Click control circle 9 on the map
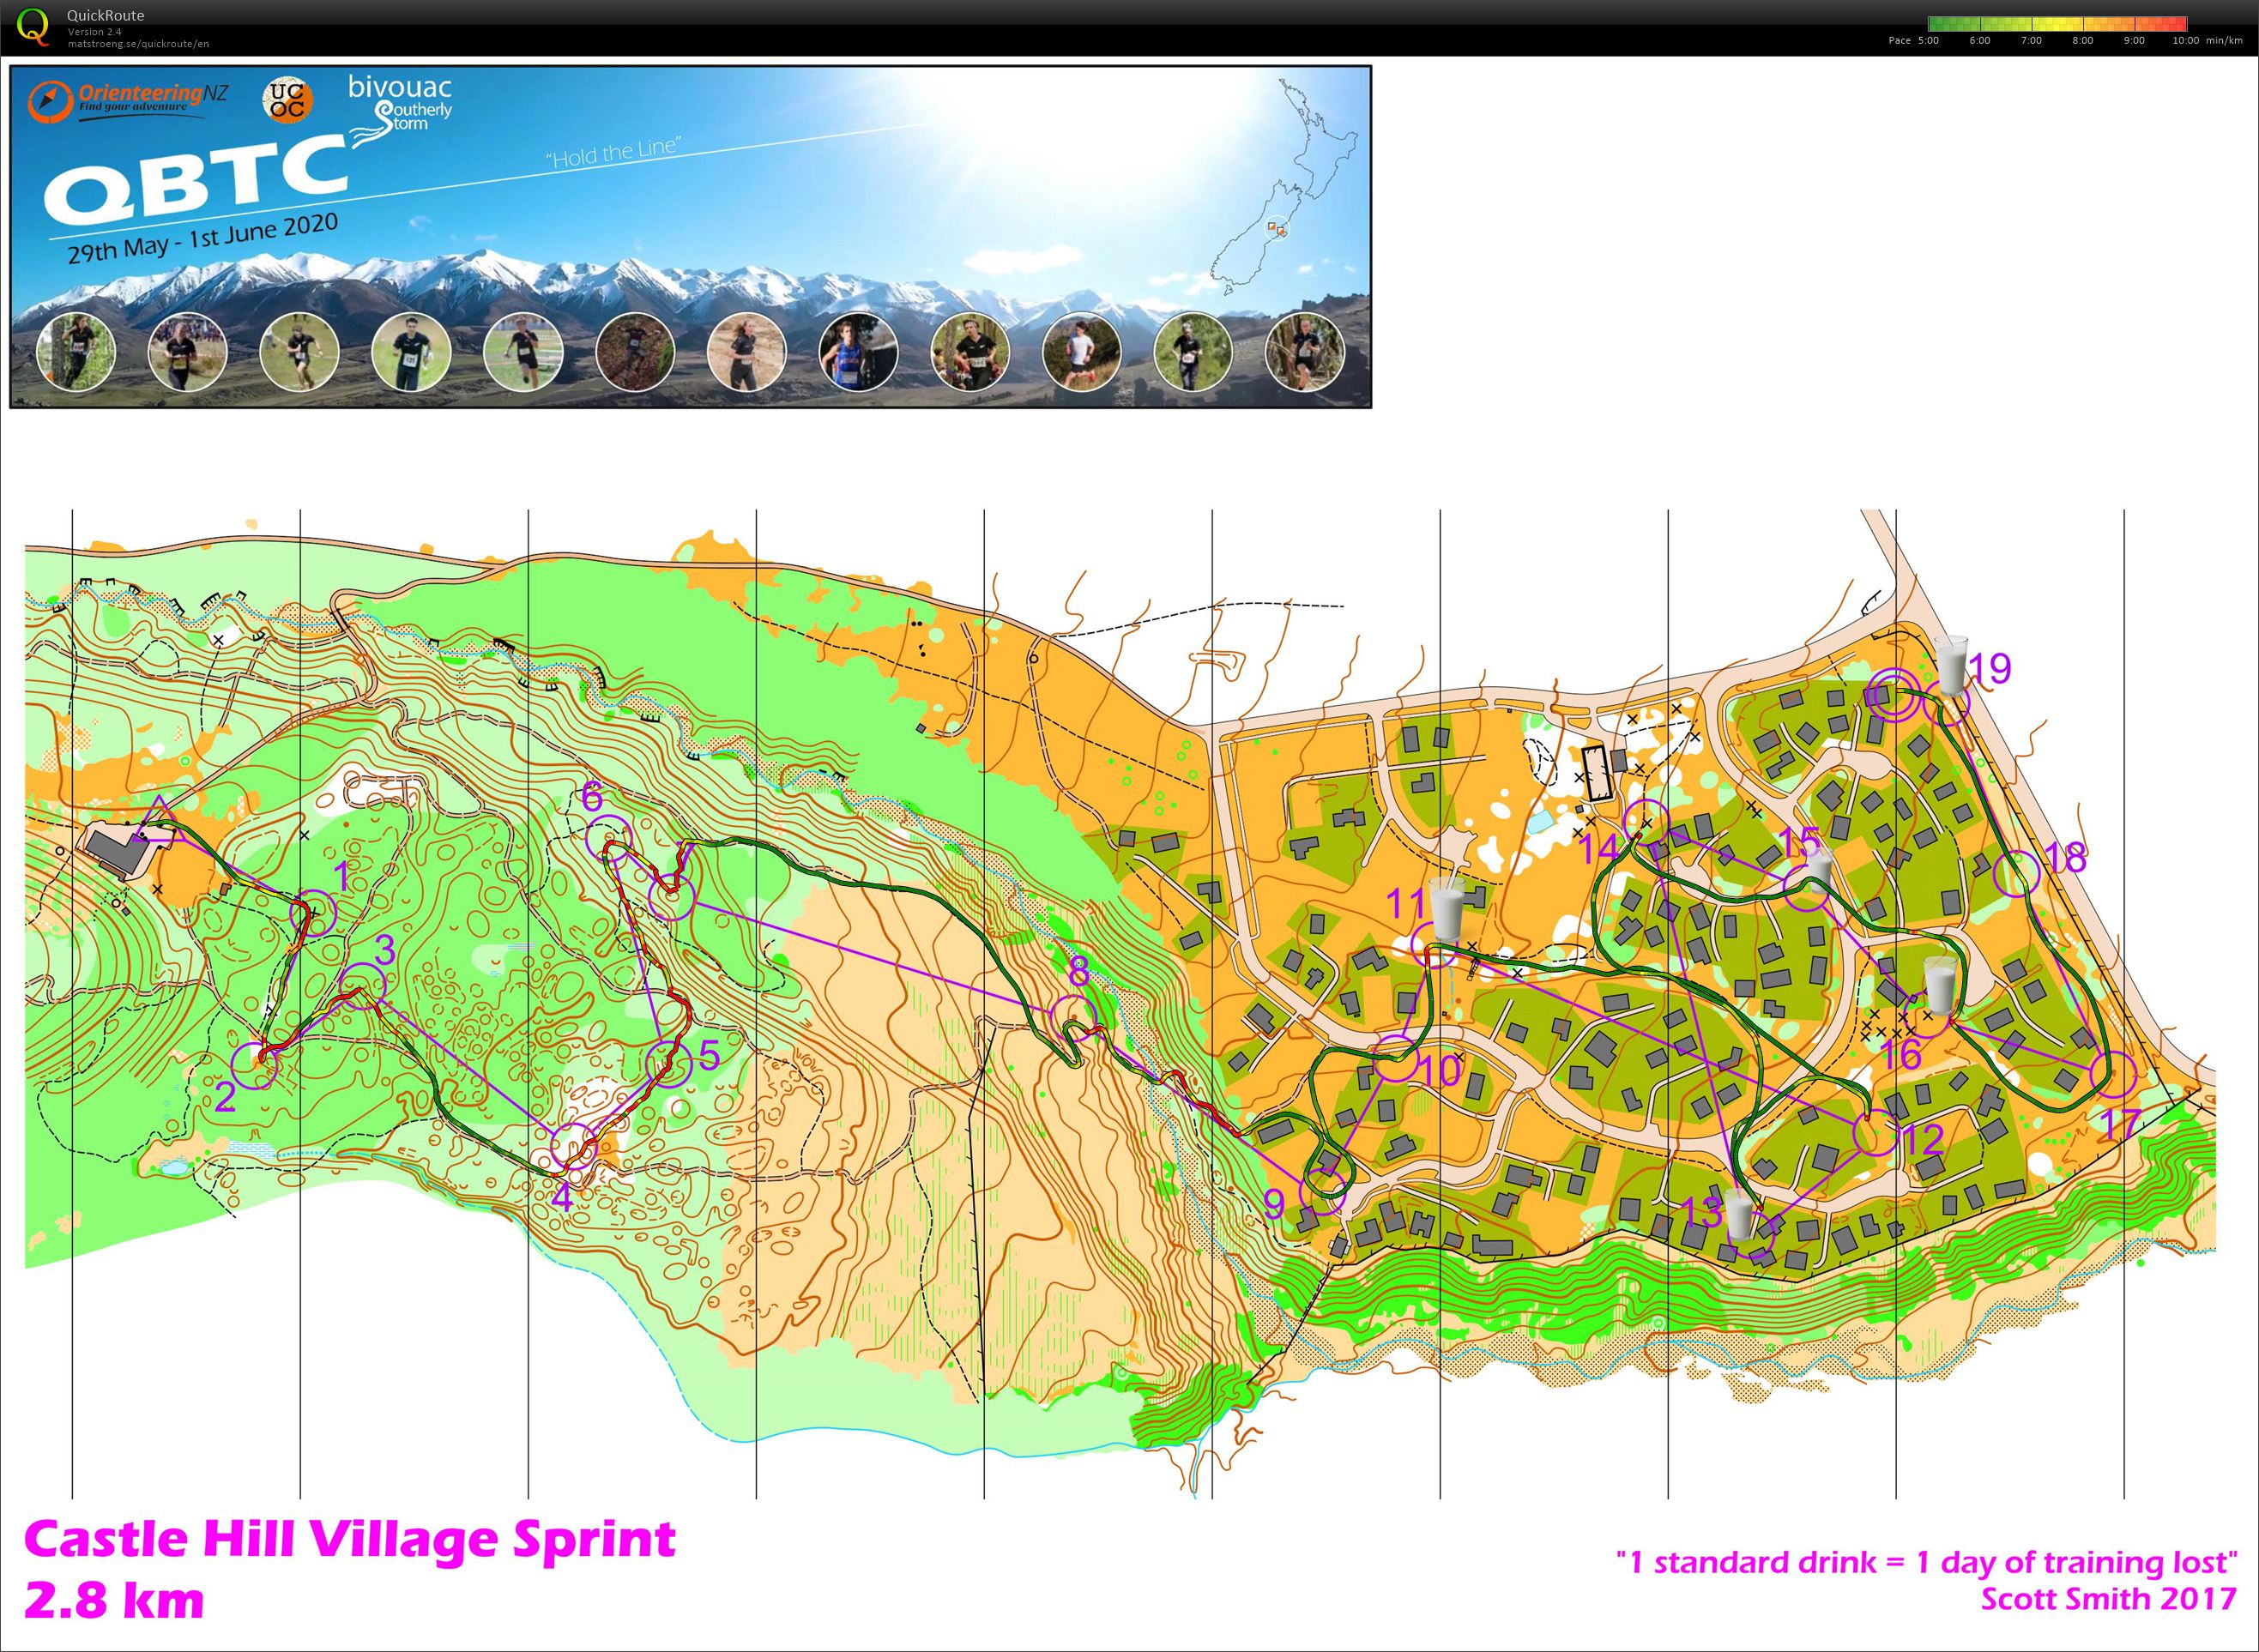The width and height of the screenshot is (2259, 1652). click(x=1324, y=1192)
